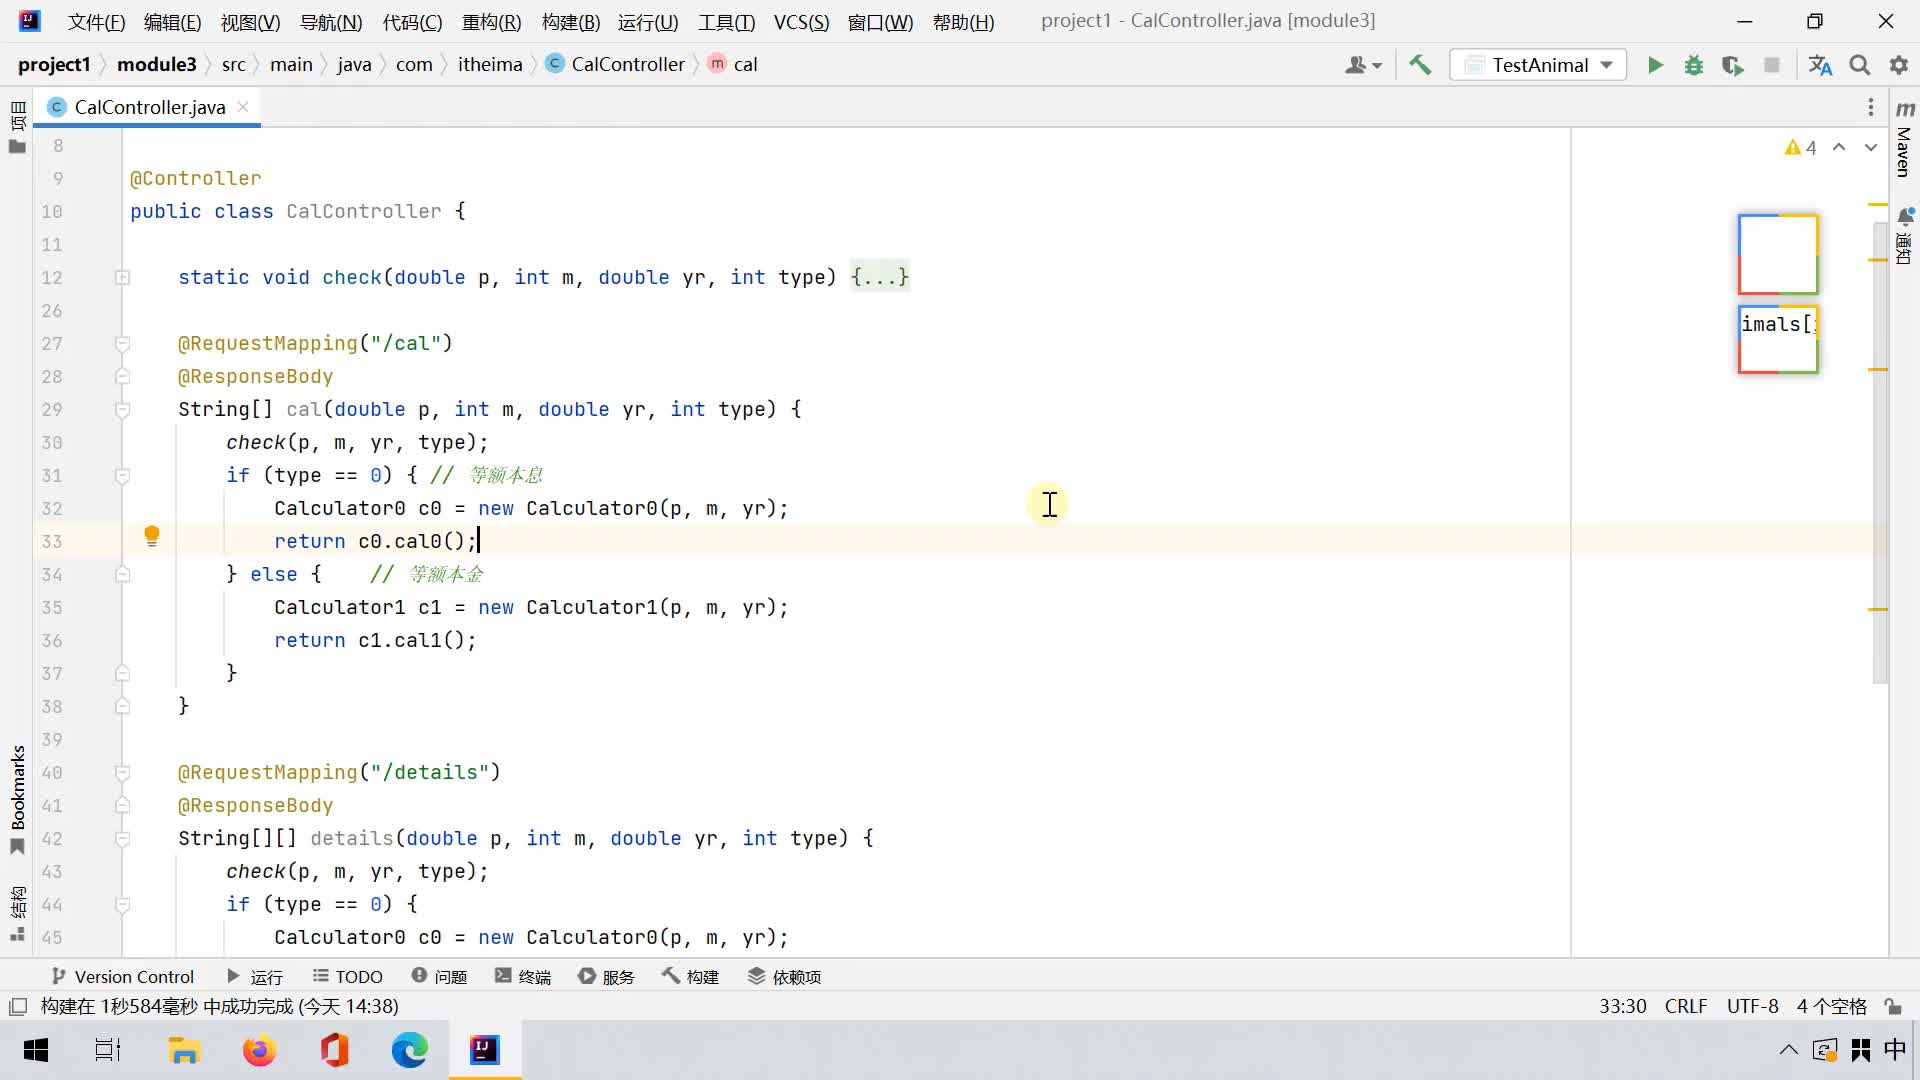Screen dimensions: 1920x1080
Task: Click module3 breadcrumb
Action: (x=157, y=65)
